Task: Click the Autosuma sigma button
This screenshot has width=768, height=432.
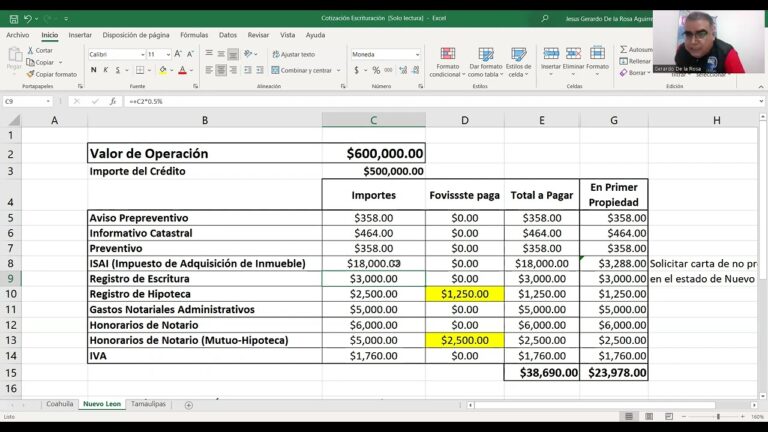Action: (636, 49)
